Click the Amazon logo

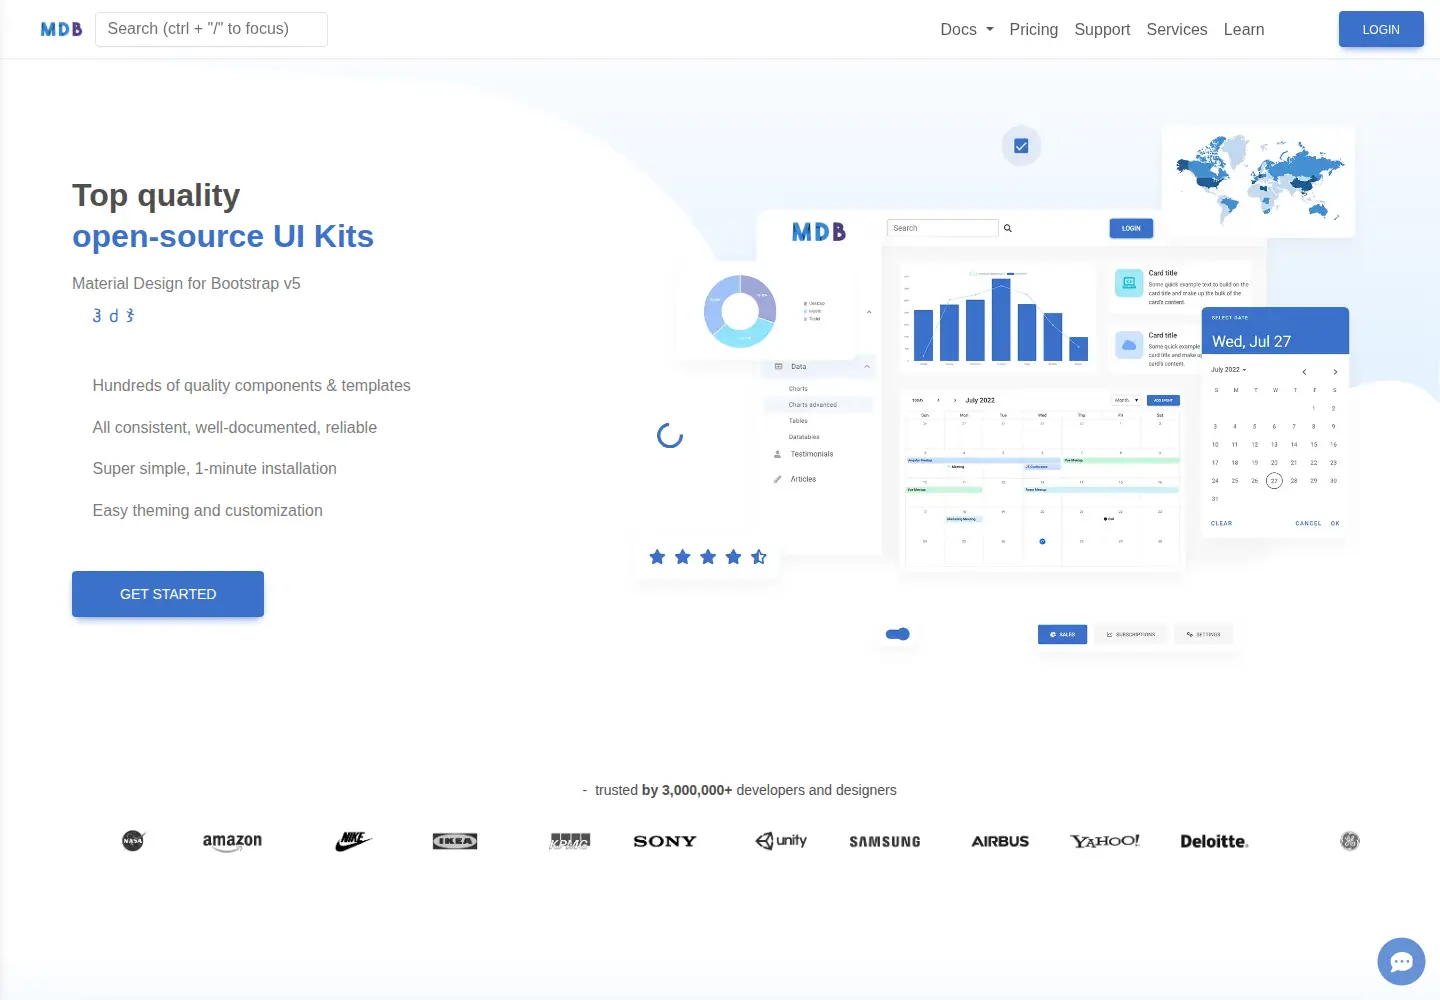tap(232, 842)
